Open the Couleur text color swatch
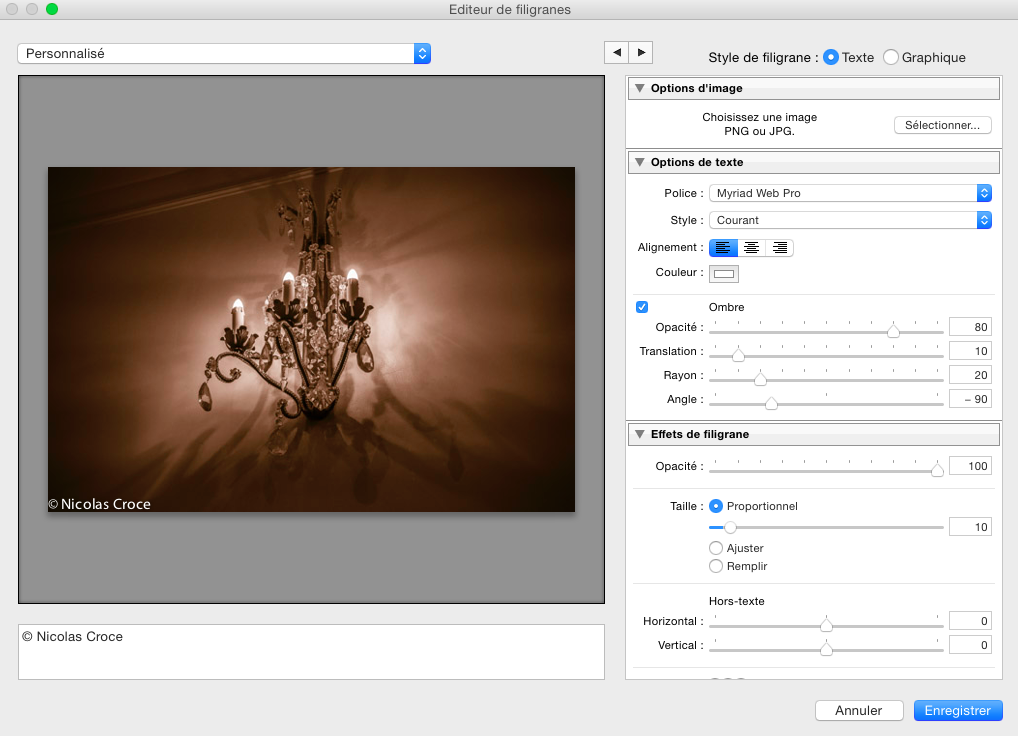1018x736 pixels. pos(724,273)
